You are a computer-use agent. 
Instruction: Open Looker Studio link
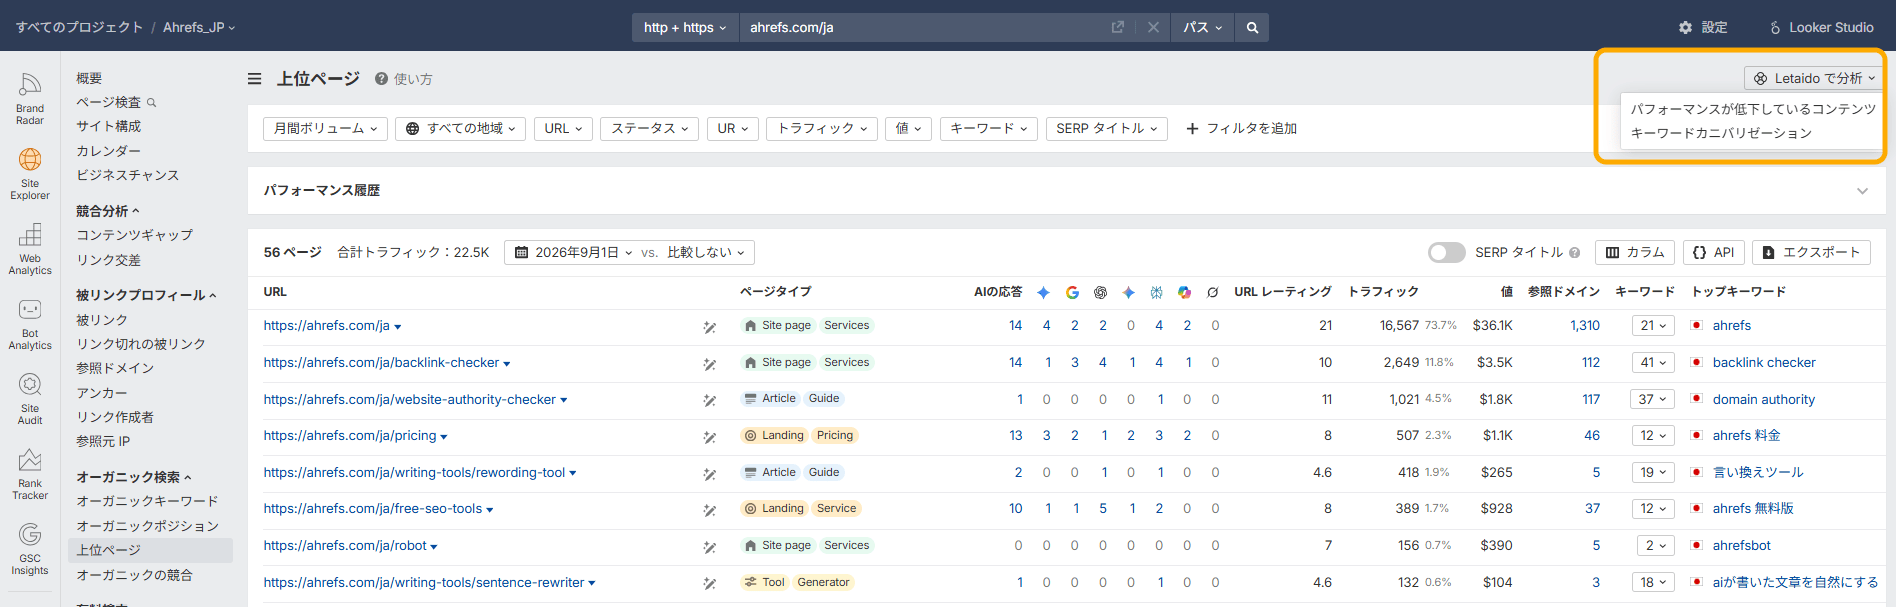[x=1821, y=27]
